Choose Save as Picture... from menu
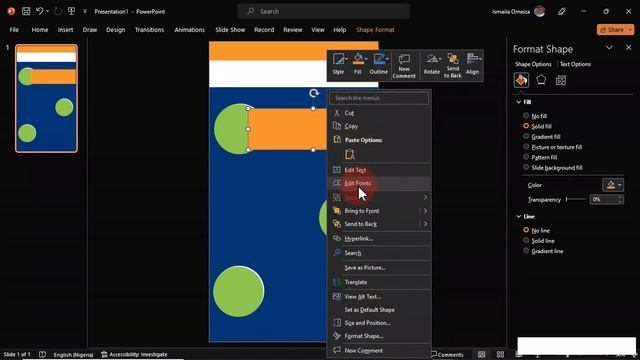The height and width of the screenshot is (360, 640). (380, 267)
